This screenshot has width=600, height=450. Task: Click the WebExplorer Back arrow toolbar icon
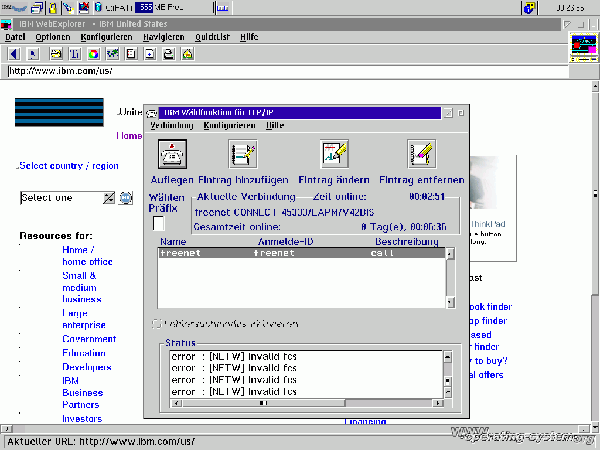pos(14,54)
